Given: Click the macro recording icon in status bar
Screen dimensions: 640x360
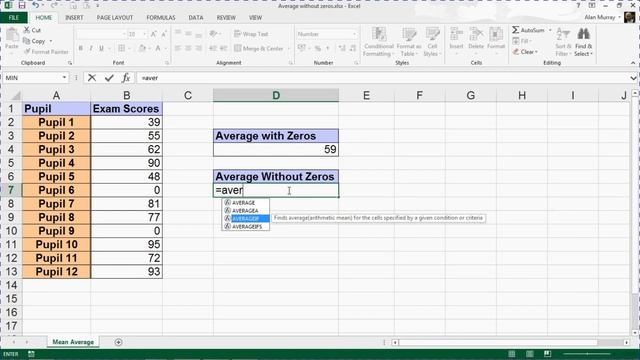Looking at the screenshot, I should [x=31, y=354].
